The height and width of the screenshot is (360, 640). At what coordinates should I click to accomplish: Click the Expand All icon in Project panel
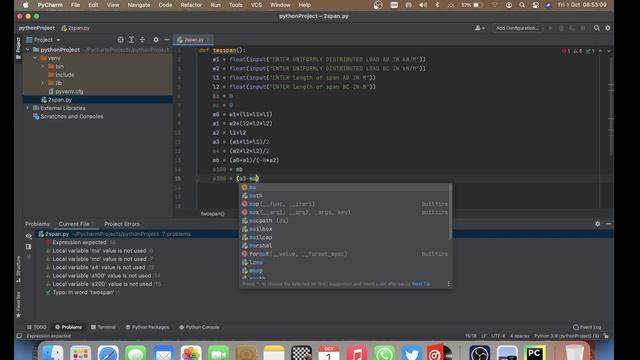click(x=131, y=40)
